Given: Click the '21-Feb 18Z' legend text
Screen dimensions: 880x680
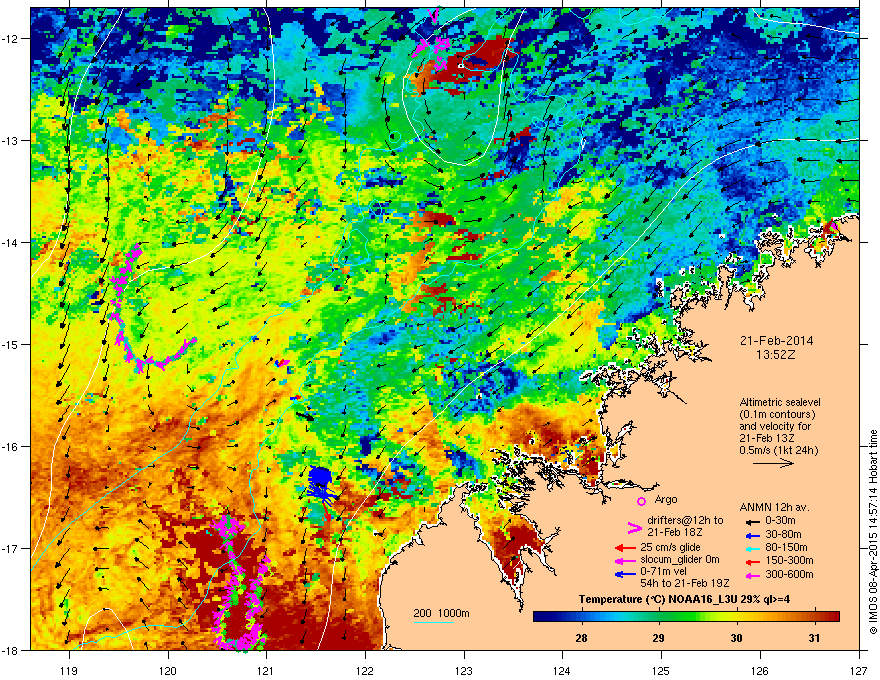Looking at the screenshot, I should [x=674, y=532].
